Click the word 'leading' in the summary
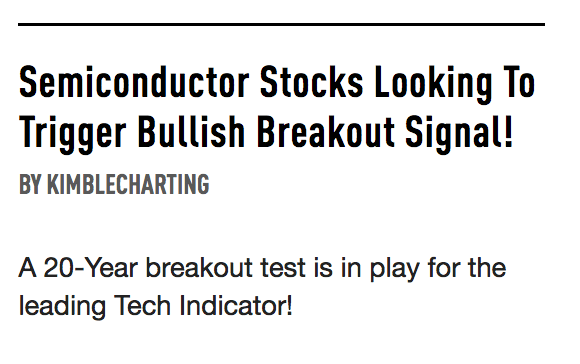 tap(63, 307)
